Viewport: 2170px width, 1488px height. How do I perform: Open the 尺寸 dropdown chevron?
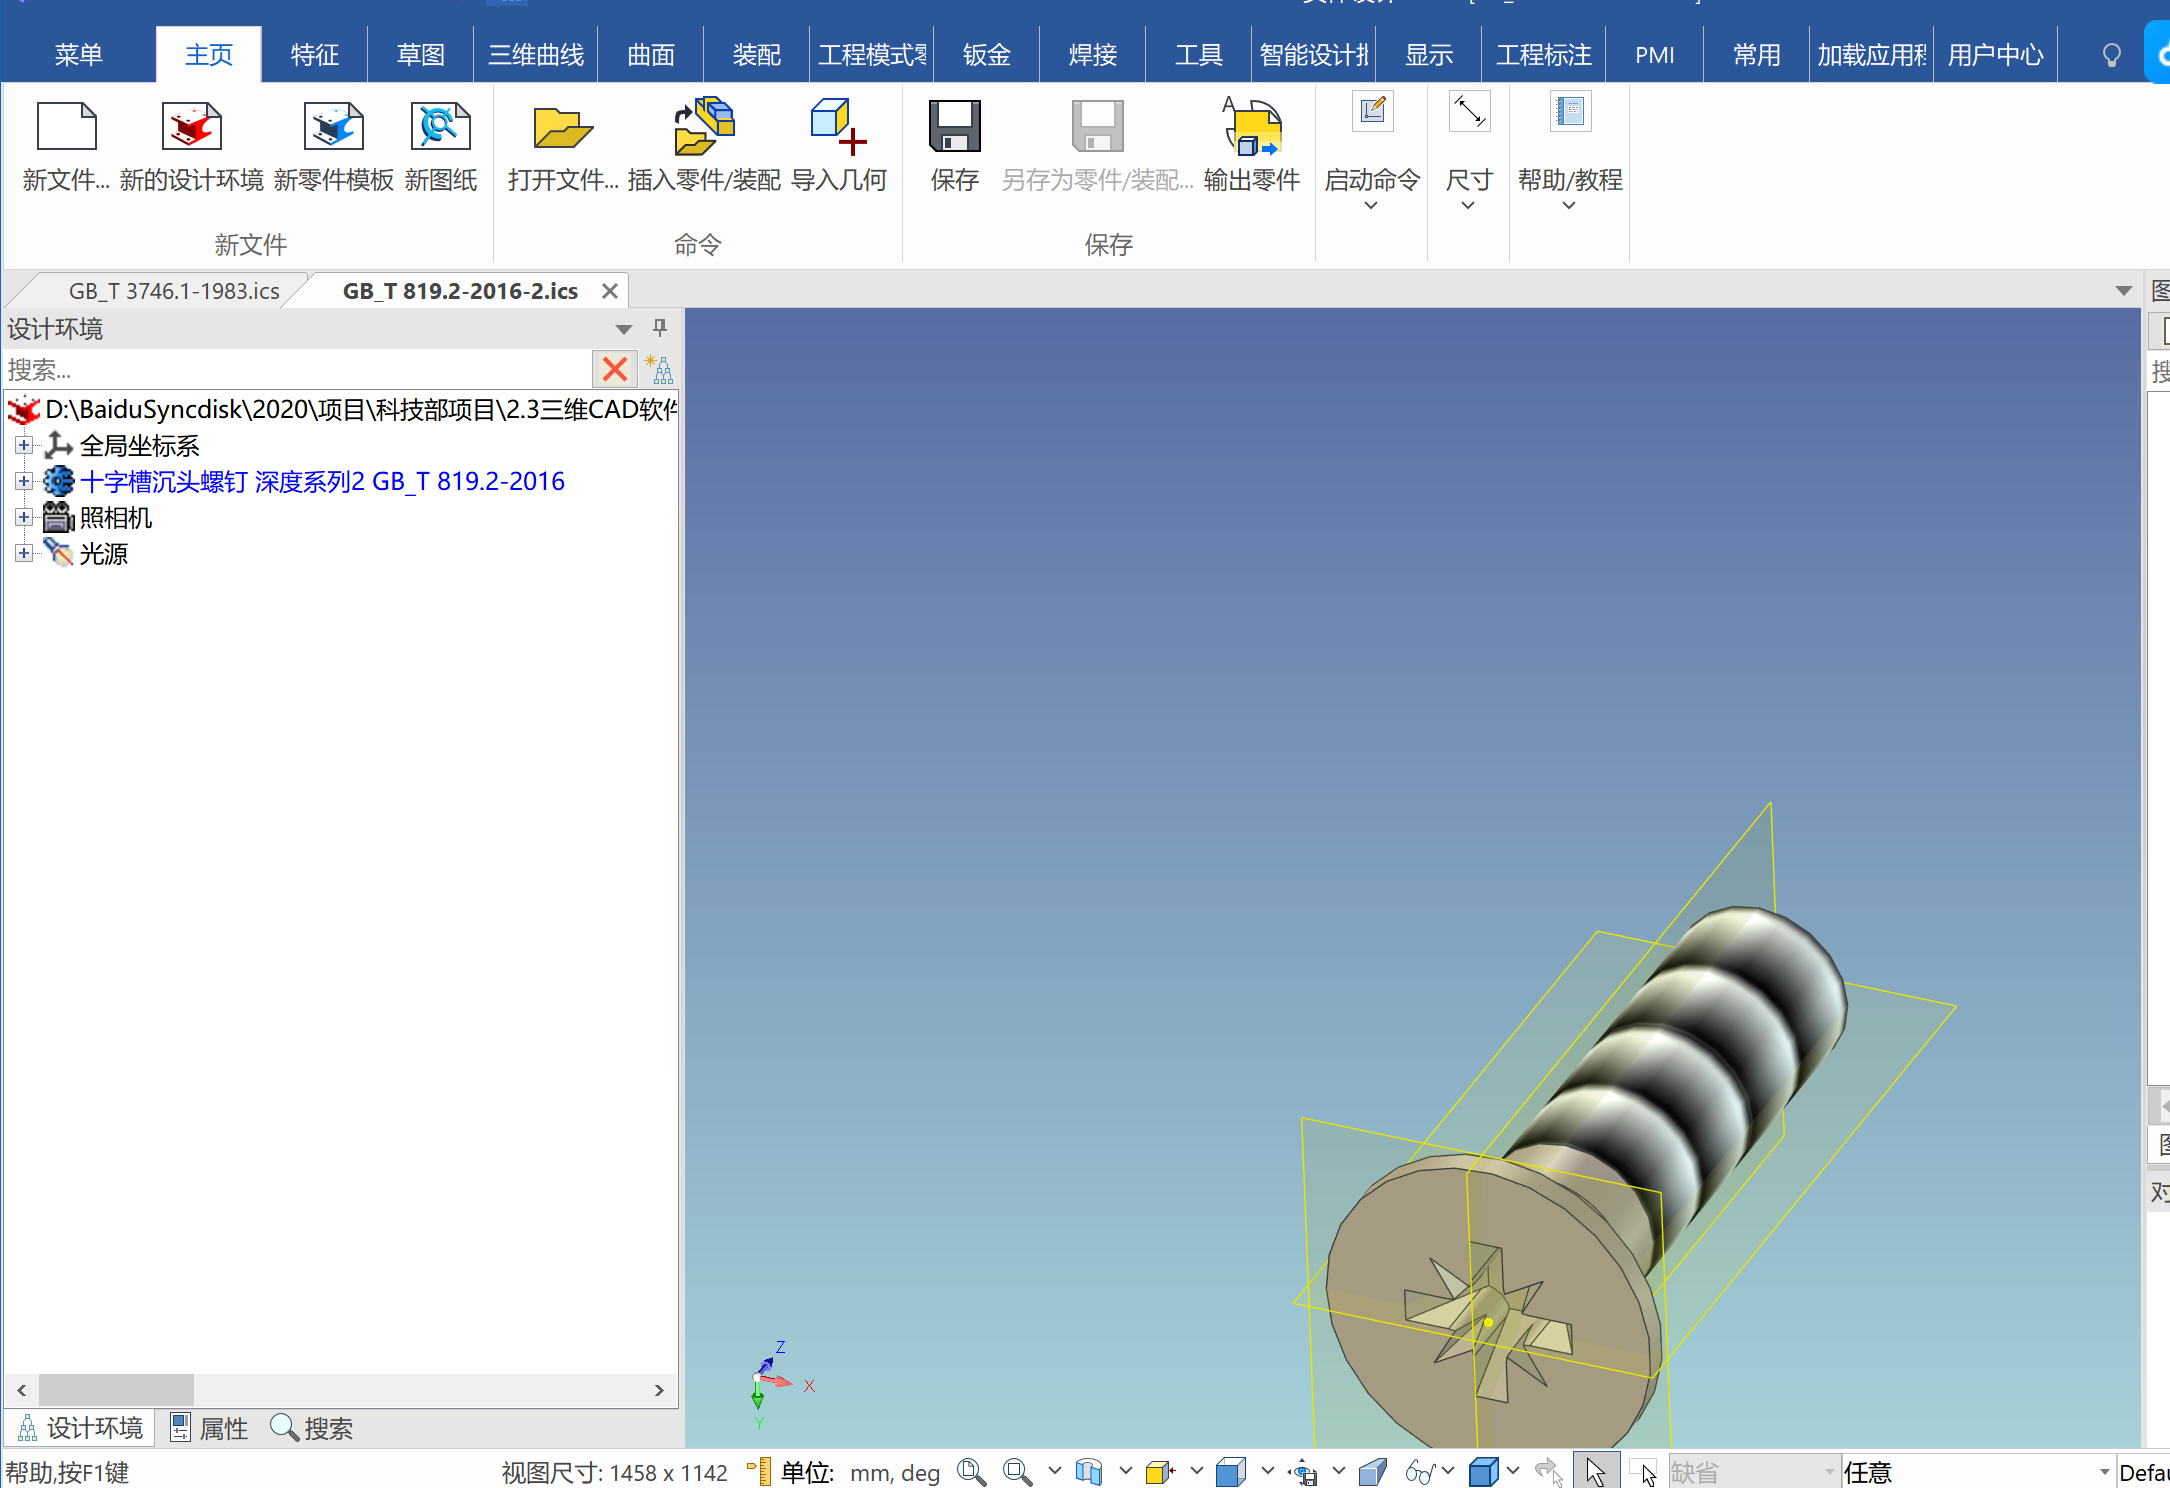pyautogui.click(x=1468, y=206)
